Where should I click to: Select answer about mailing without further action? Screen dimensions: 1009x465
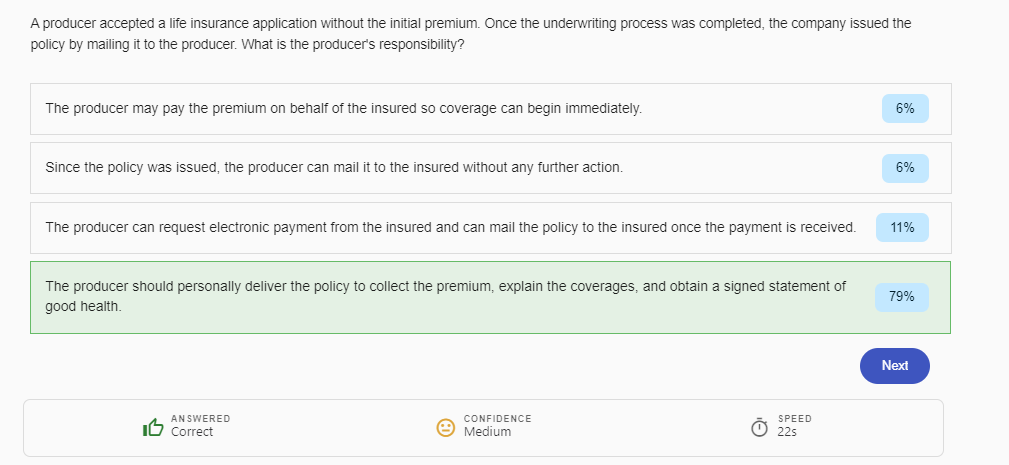point(334,167)
